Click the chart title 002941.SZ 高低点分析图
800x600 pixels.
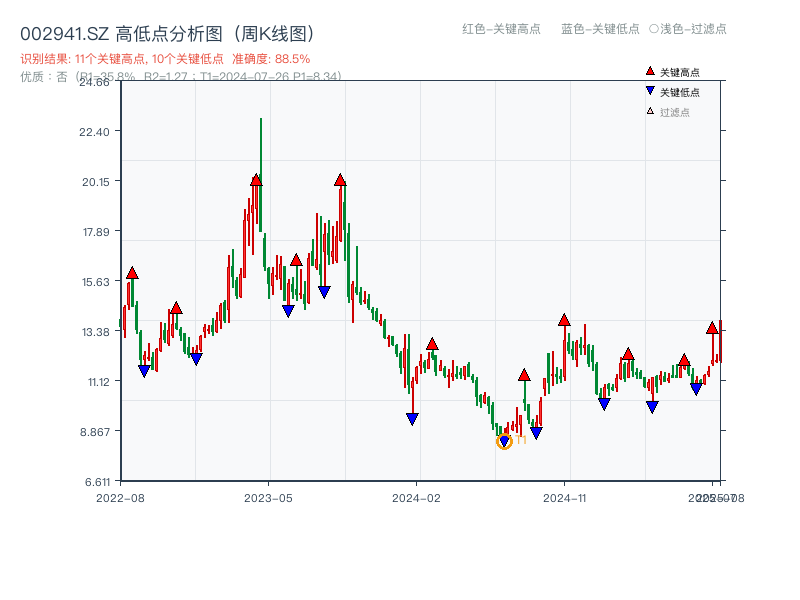coord(122,31)
